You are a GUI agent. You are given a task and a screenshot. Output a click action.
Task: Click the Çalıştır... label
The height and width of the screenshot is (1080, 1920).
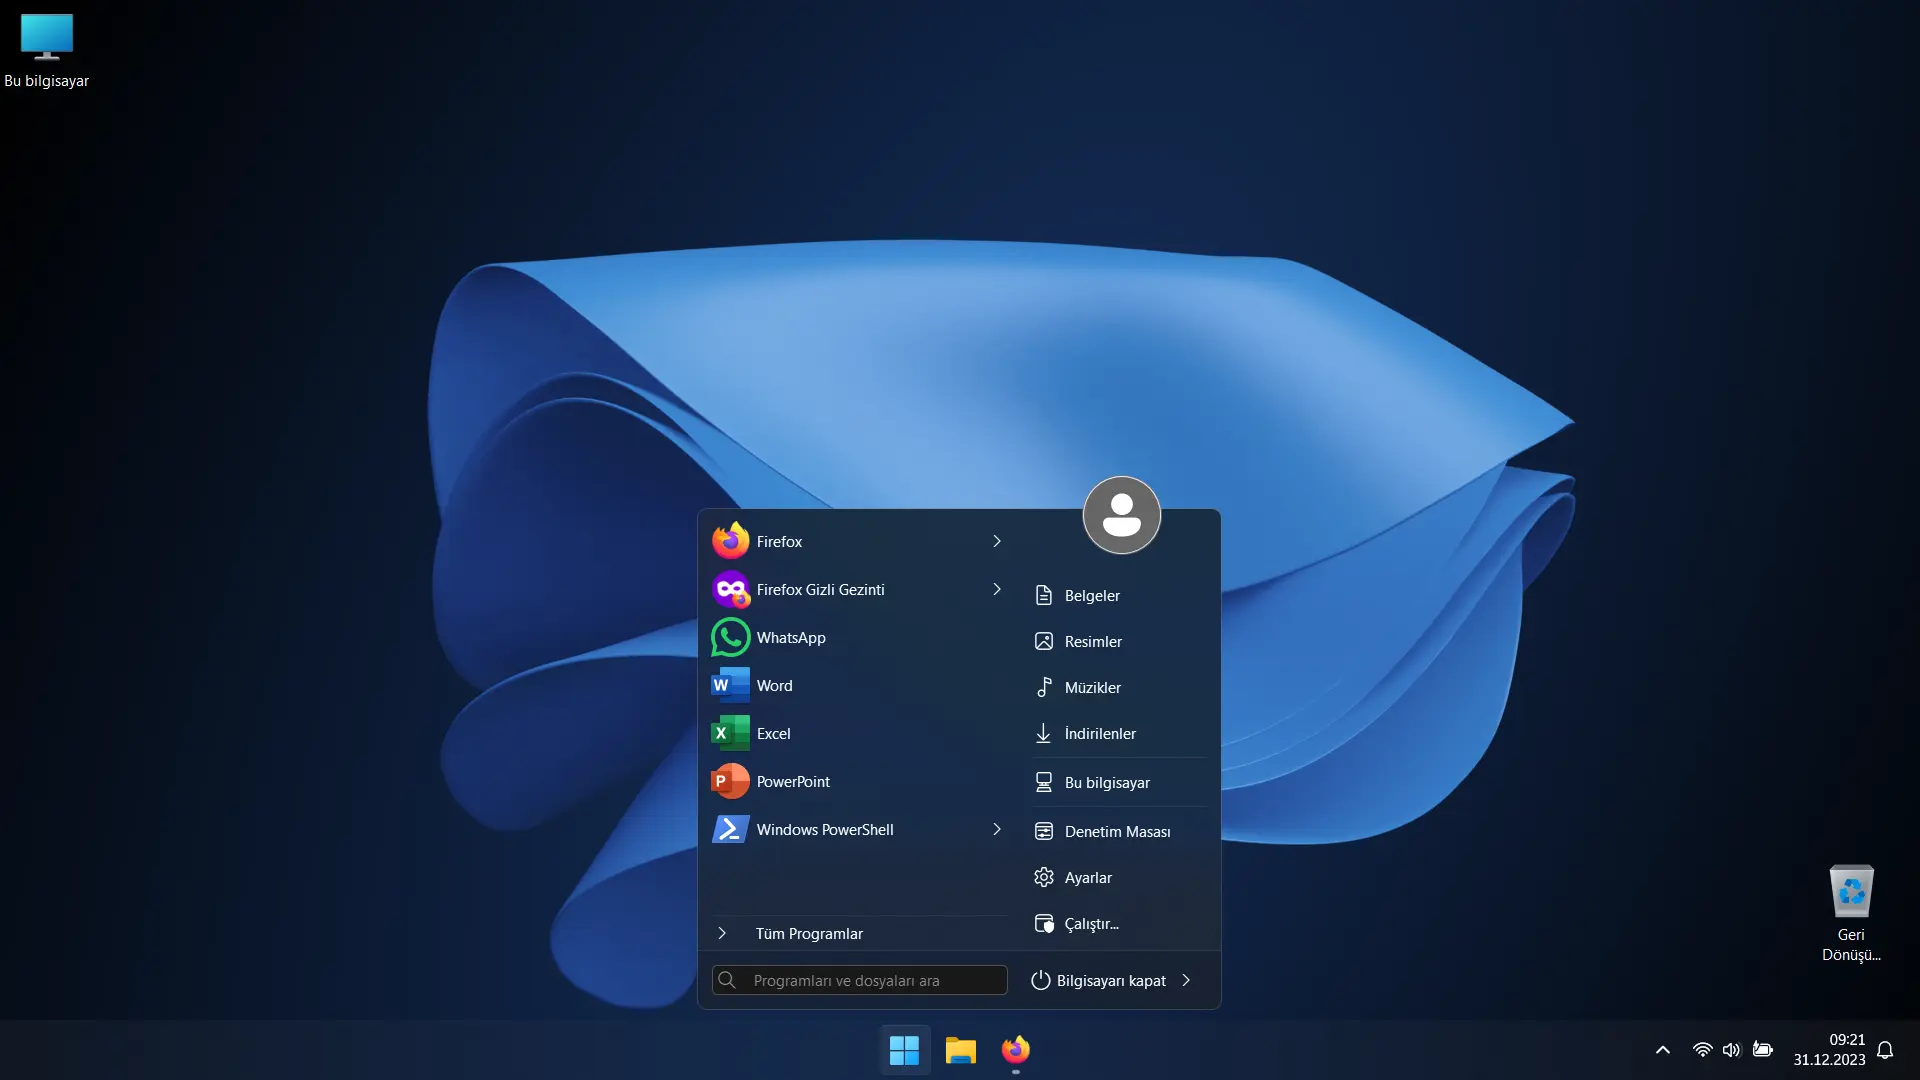tap(1091, 923)
